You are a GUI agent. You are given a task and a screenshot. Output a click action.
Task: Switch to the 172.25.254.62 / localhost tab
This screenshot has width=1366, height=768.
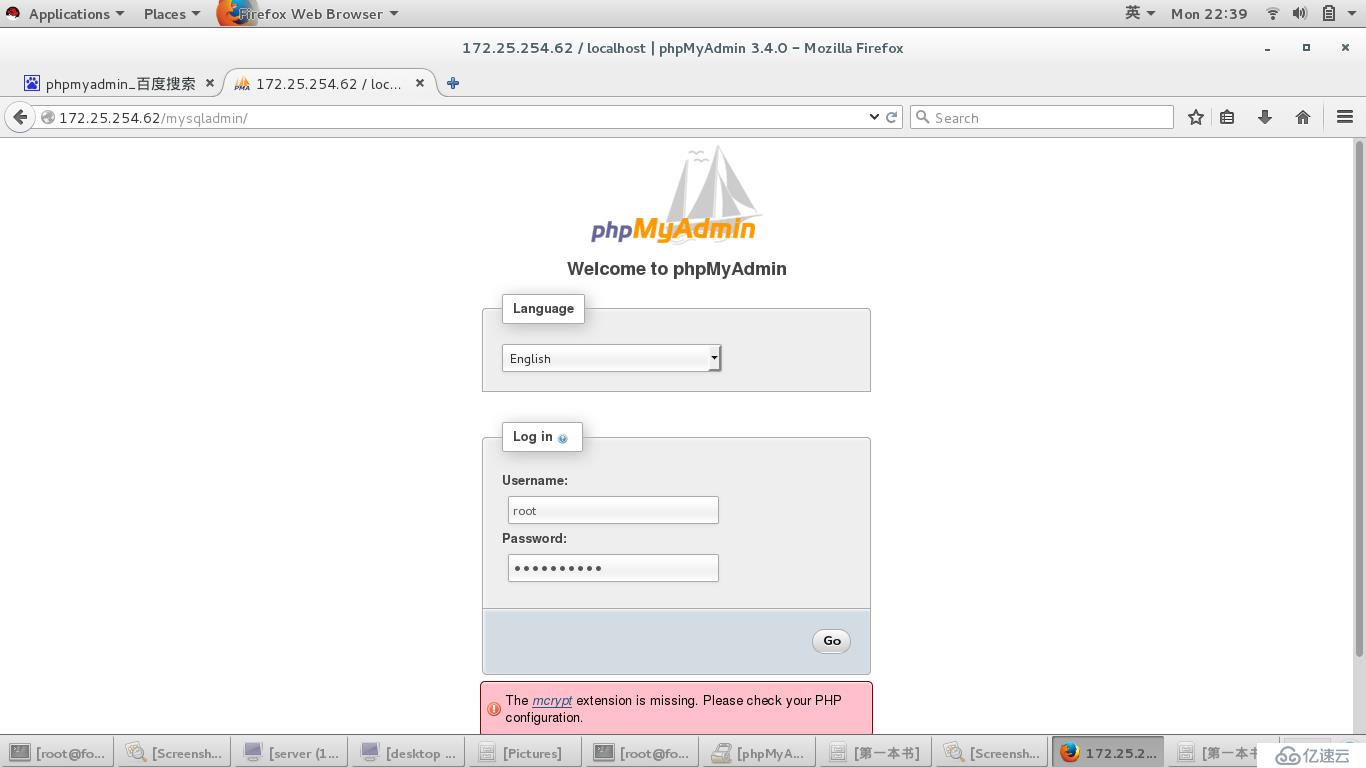tap(328, 84)
